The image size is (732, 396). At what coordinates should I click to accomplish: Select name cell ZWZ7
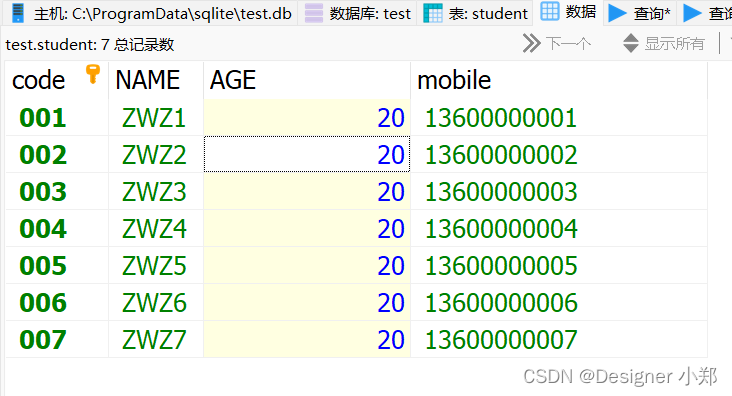[x=156, y=339]
